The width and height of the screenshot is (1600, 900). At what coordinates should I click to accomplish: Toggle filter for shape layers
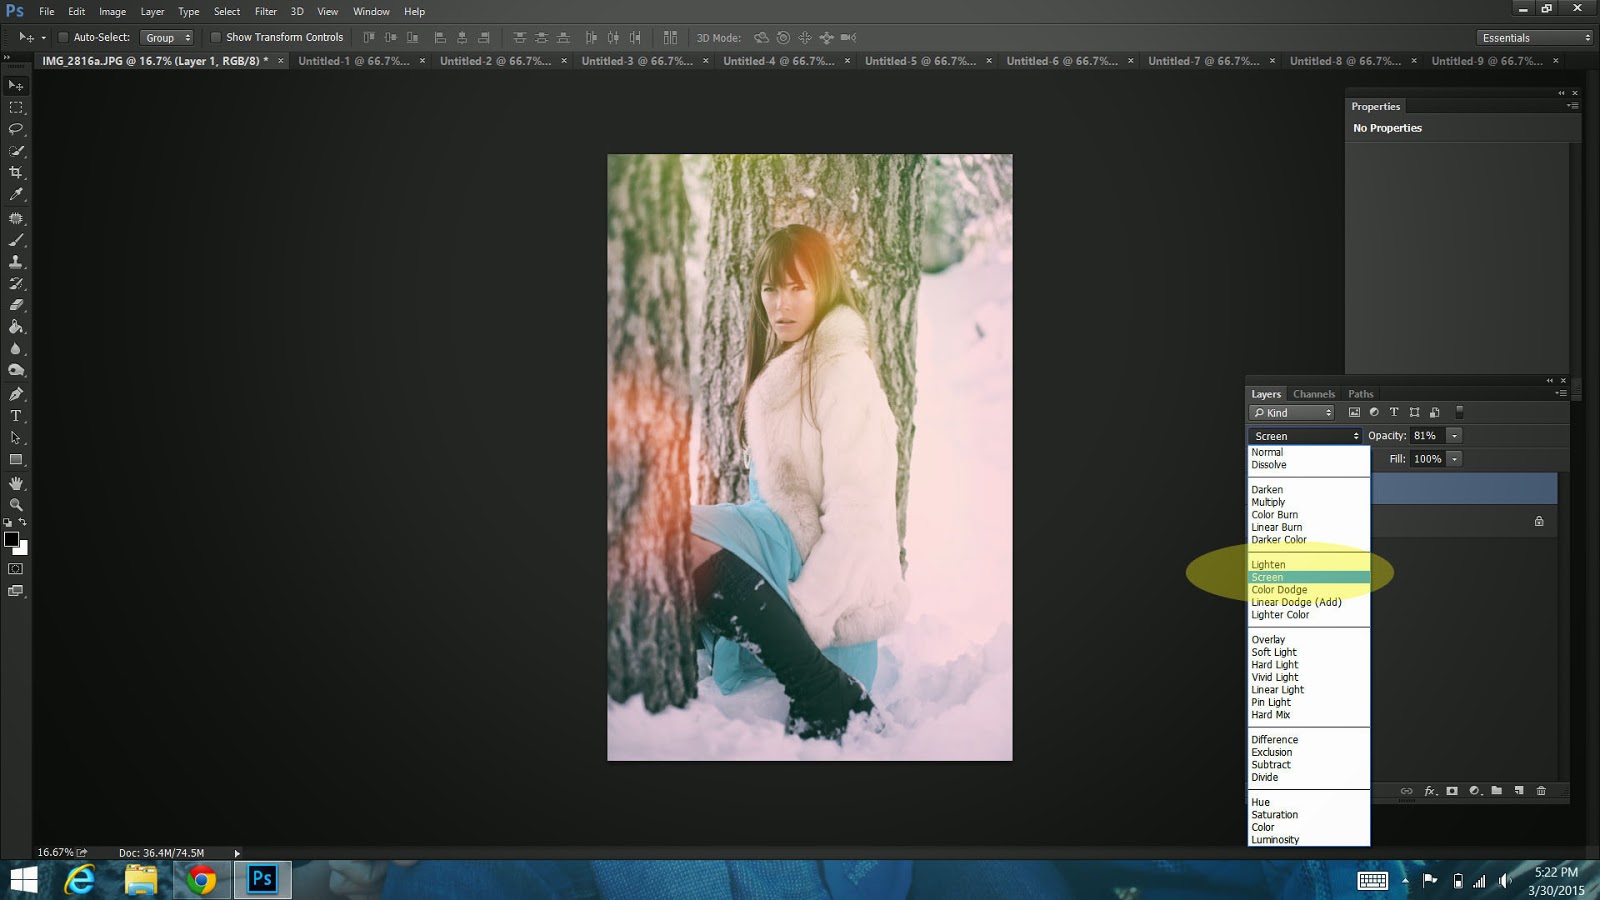[x=1414, y=412]
